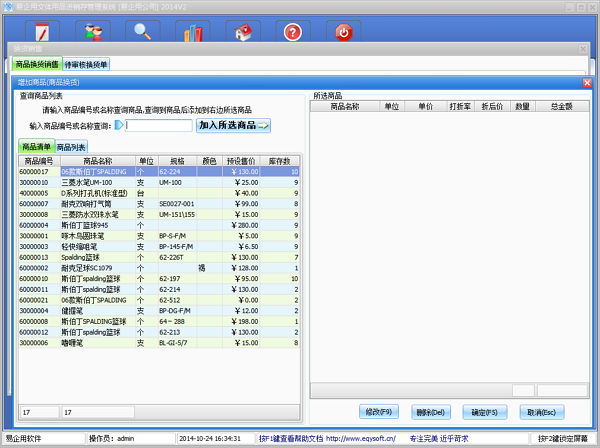
Task: Sort by 商品编号 column header
Action: (x=39, y=161)
